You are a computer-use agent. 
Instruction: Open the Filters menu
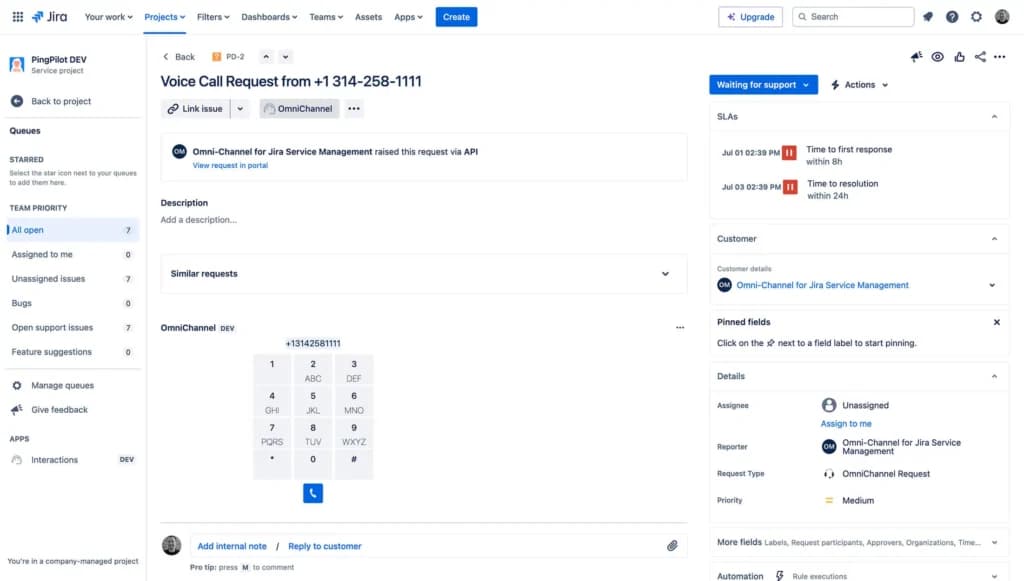pos(213,17)
